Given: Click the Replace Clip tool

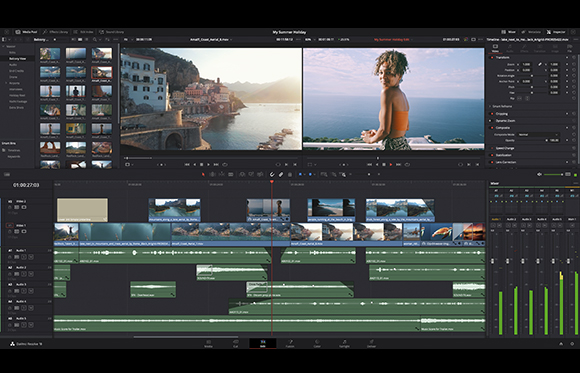Looking at the screenshot, I should 260,174.
